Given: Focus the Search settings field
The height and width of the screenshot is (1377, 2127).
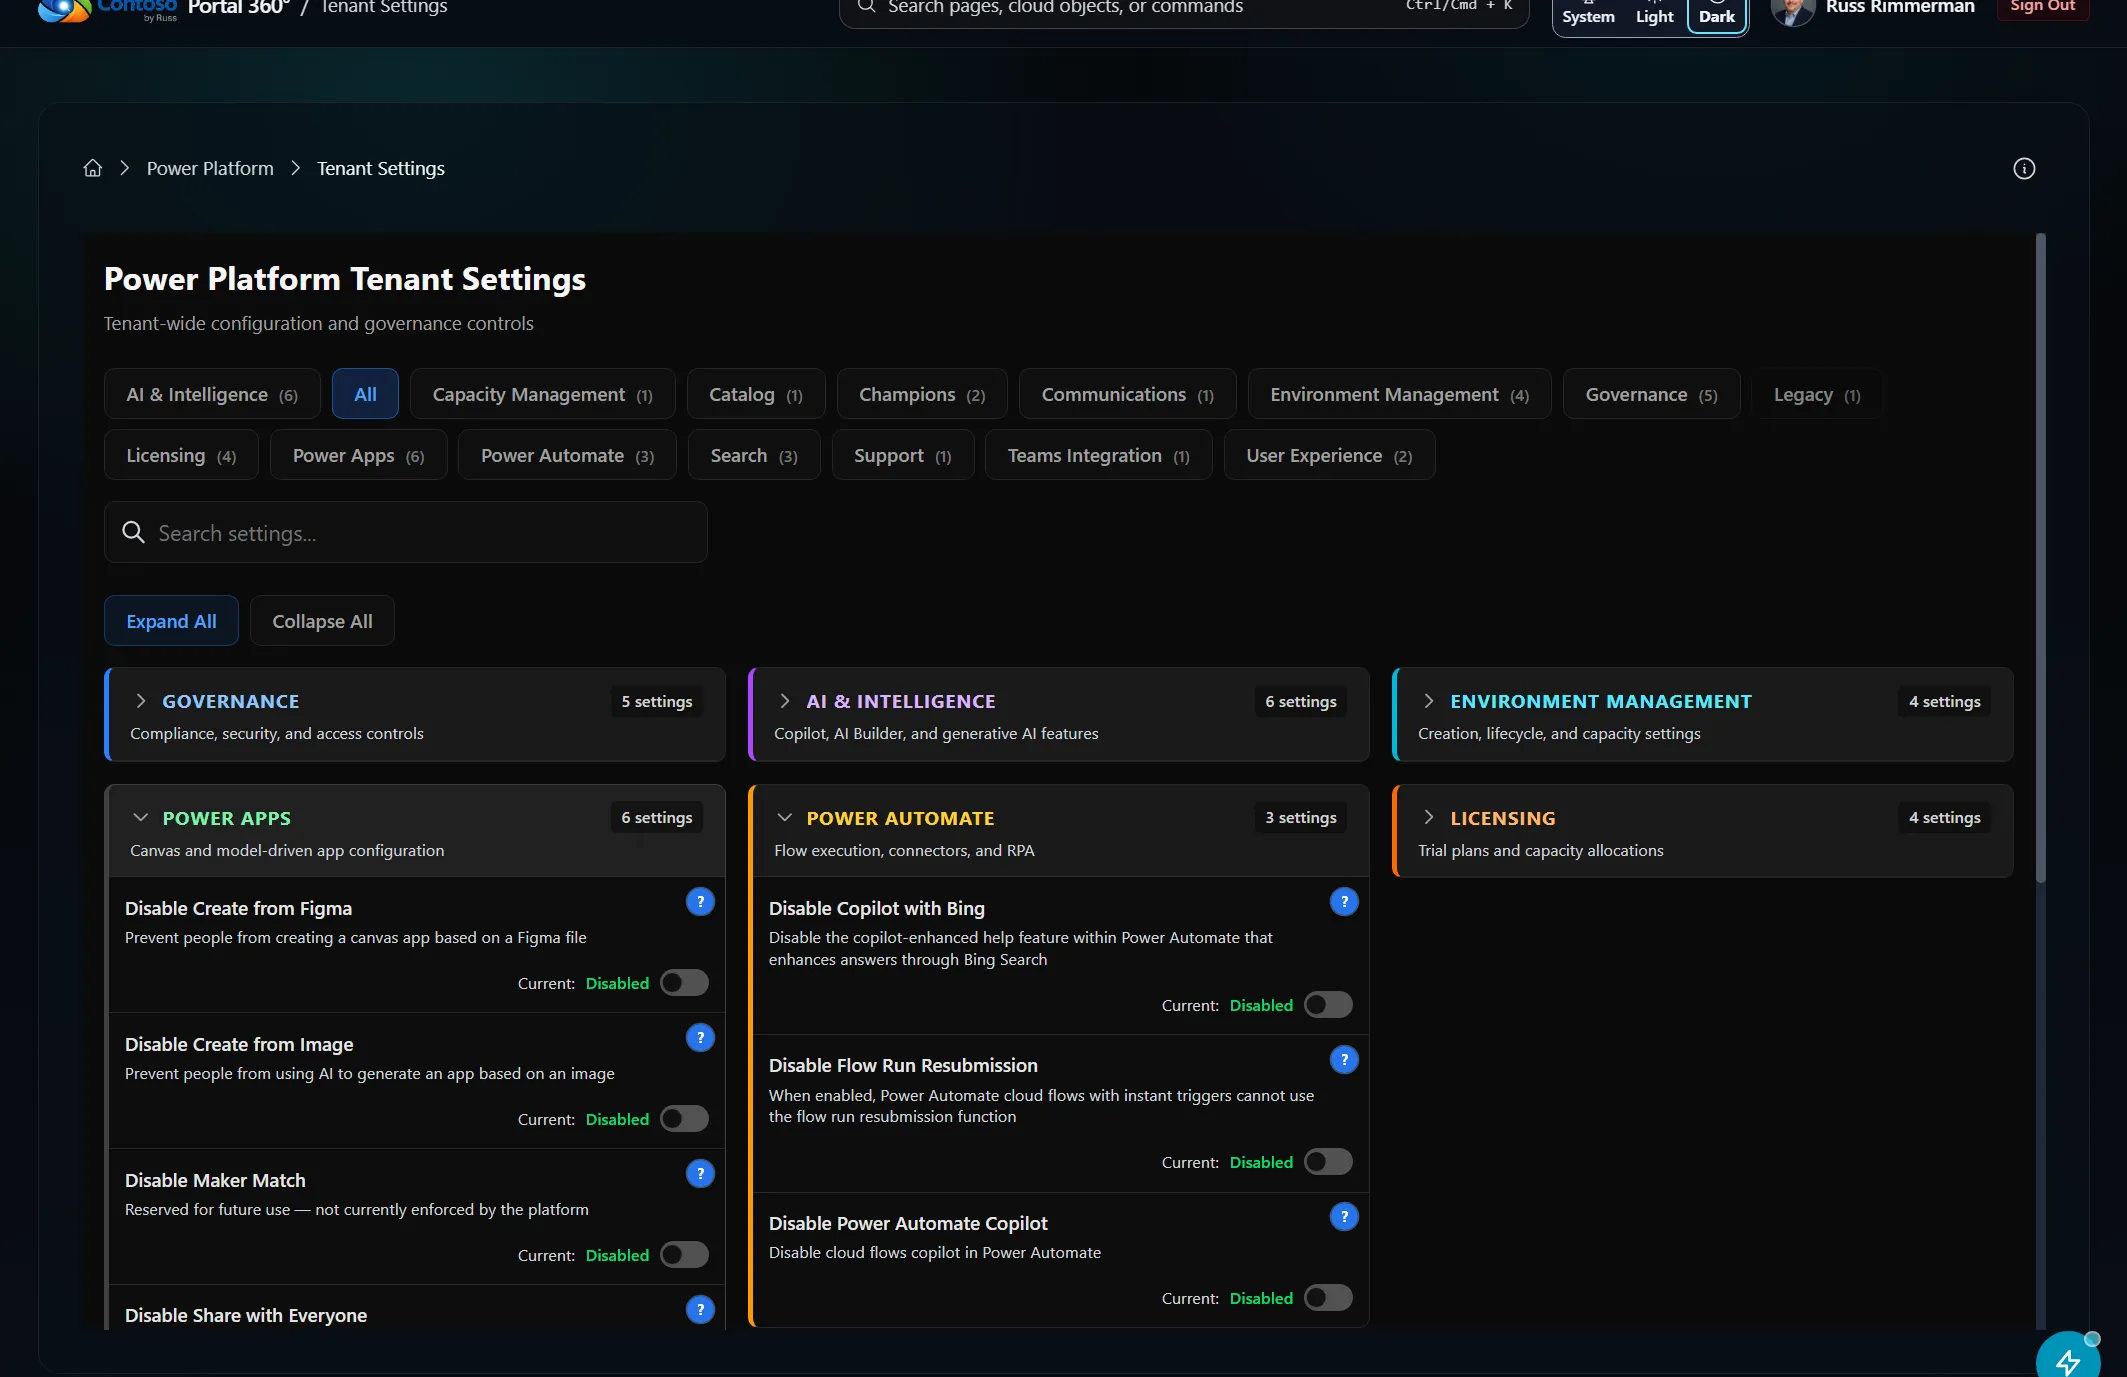Looking at the screenshot, I should pos(406,532).
